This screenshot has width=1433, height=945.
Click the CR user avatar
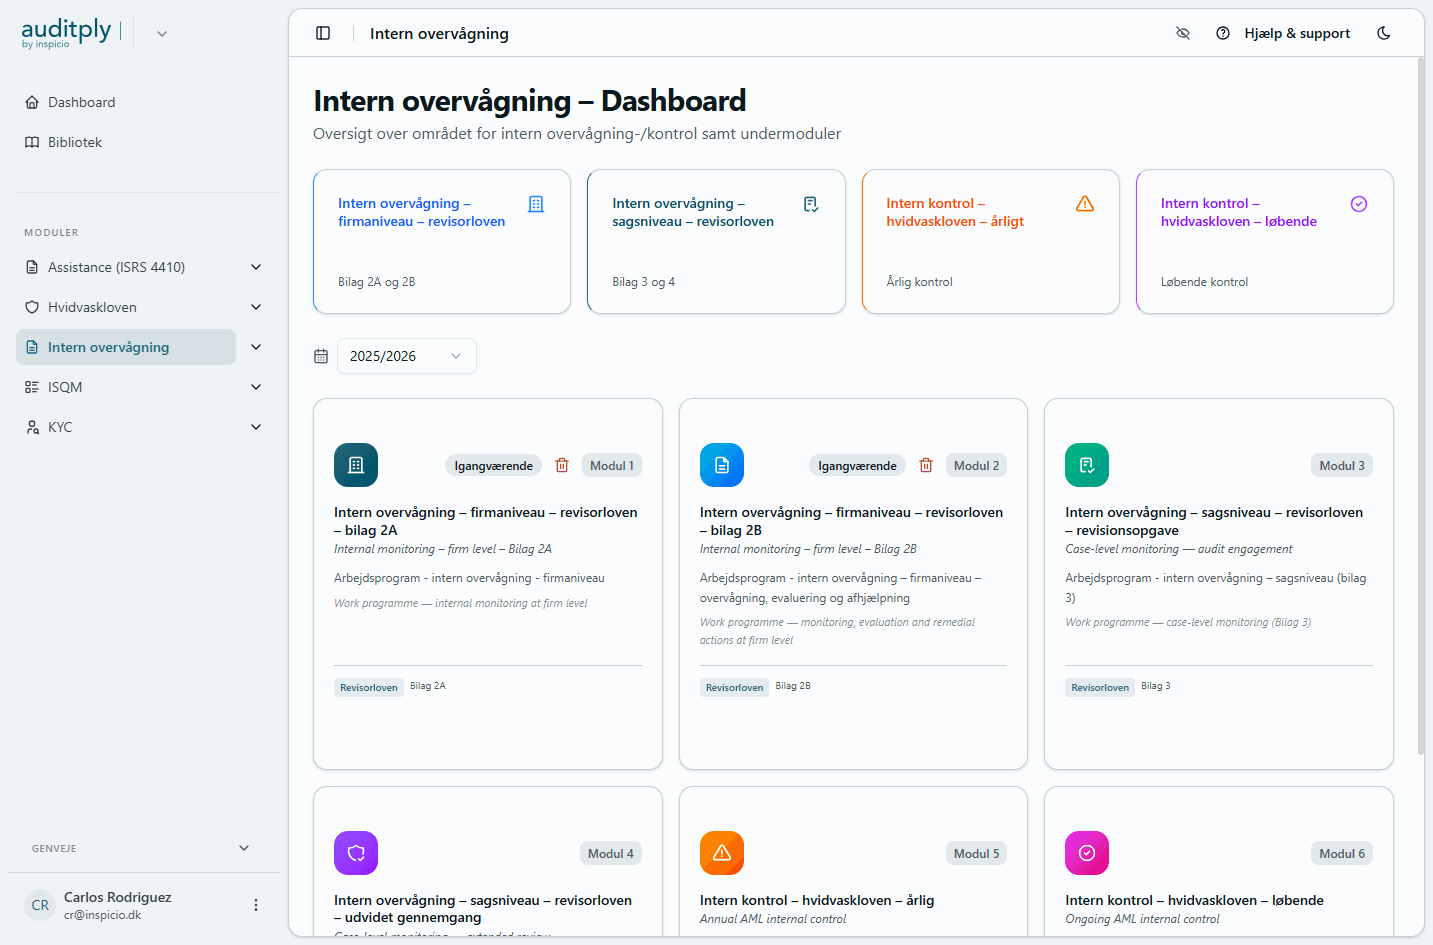(x=40, y=905)
